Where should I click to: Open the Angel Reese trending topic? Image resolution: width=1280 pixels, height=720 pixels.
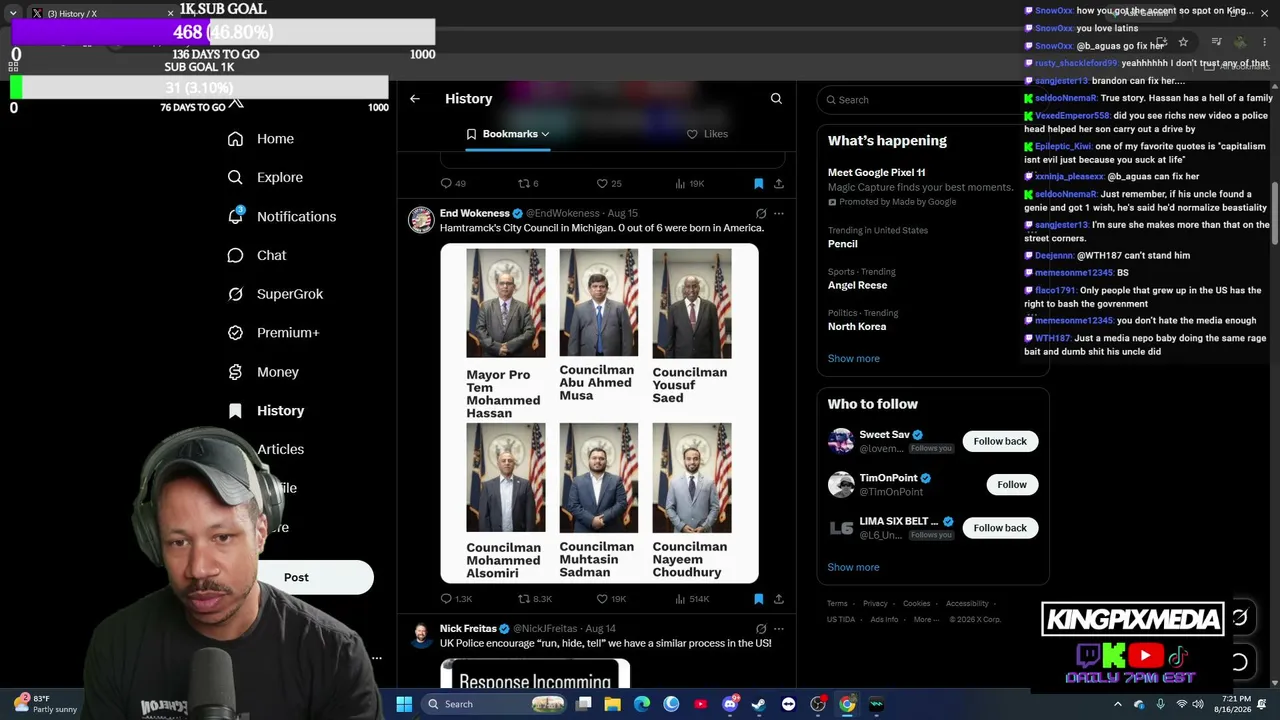857,285
